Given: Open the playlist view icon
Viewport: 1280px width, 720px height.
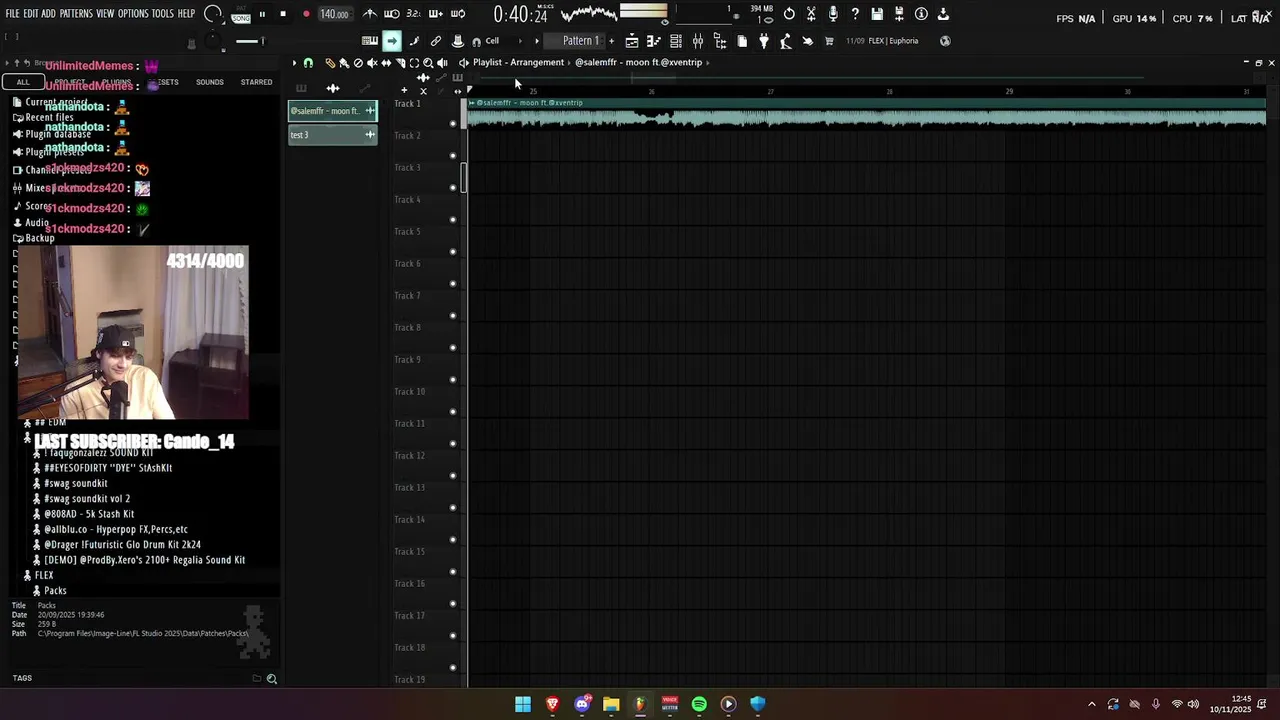Looking at the screenshot, I should coord(632,41).
